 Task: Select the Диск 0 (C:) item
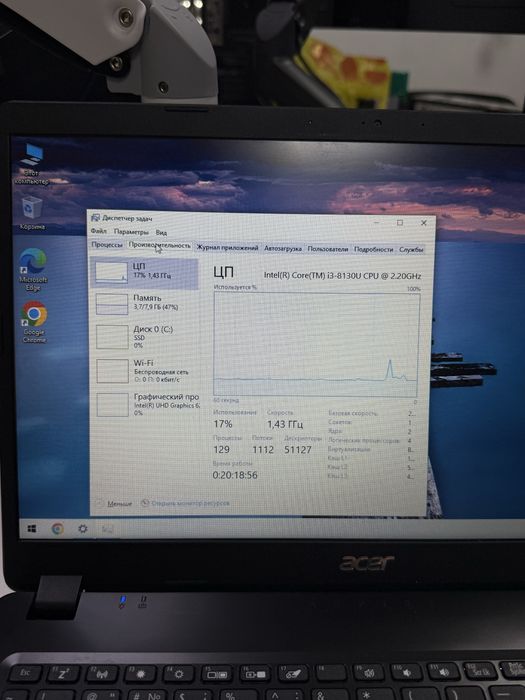pos(145,337)
